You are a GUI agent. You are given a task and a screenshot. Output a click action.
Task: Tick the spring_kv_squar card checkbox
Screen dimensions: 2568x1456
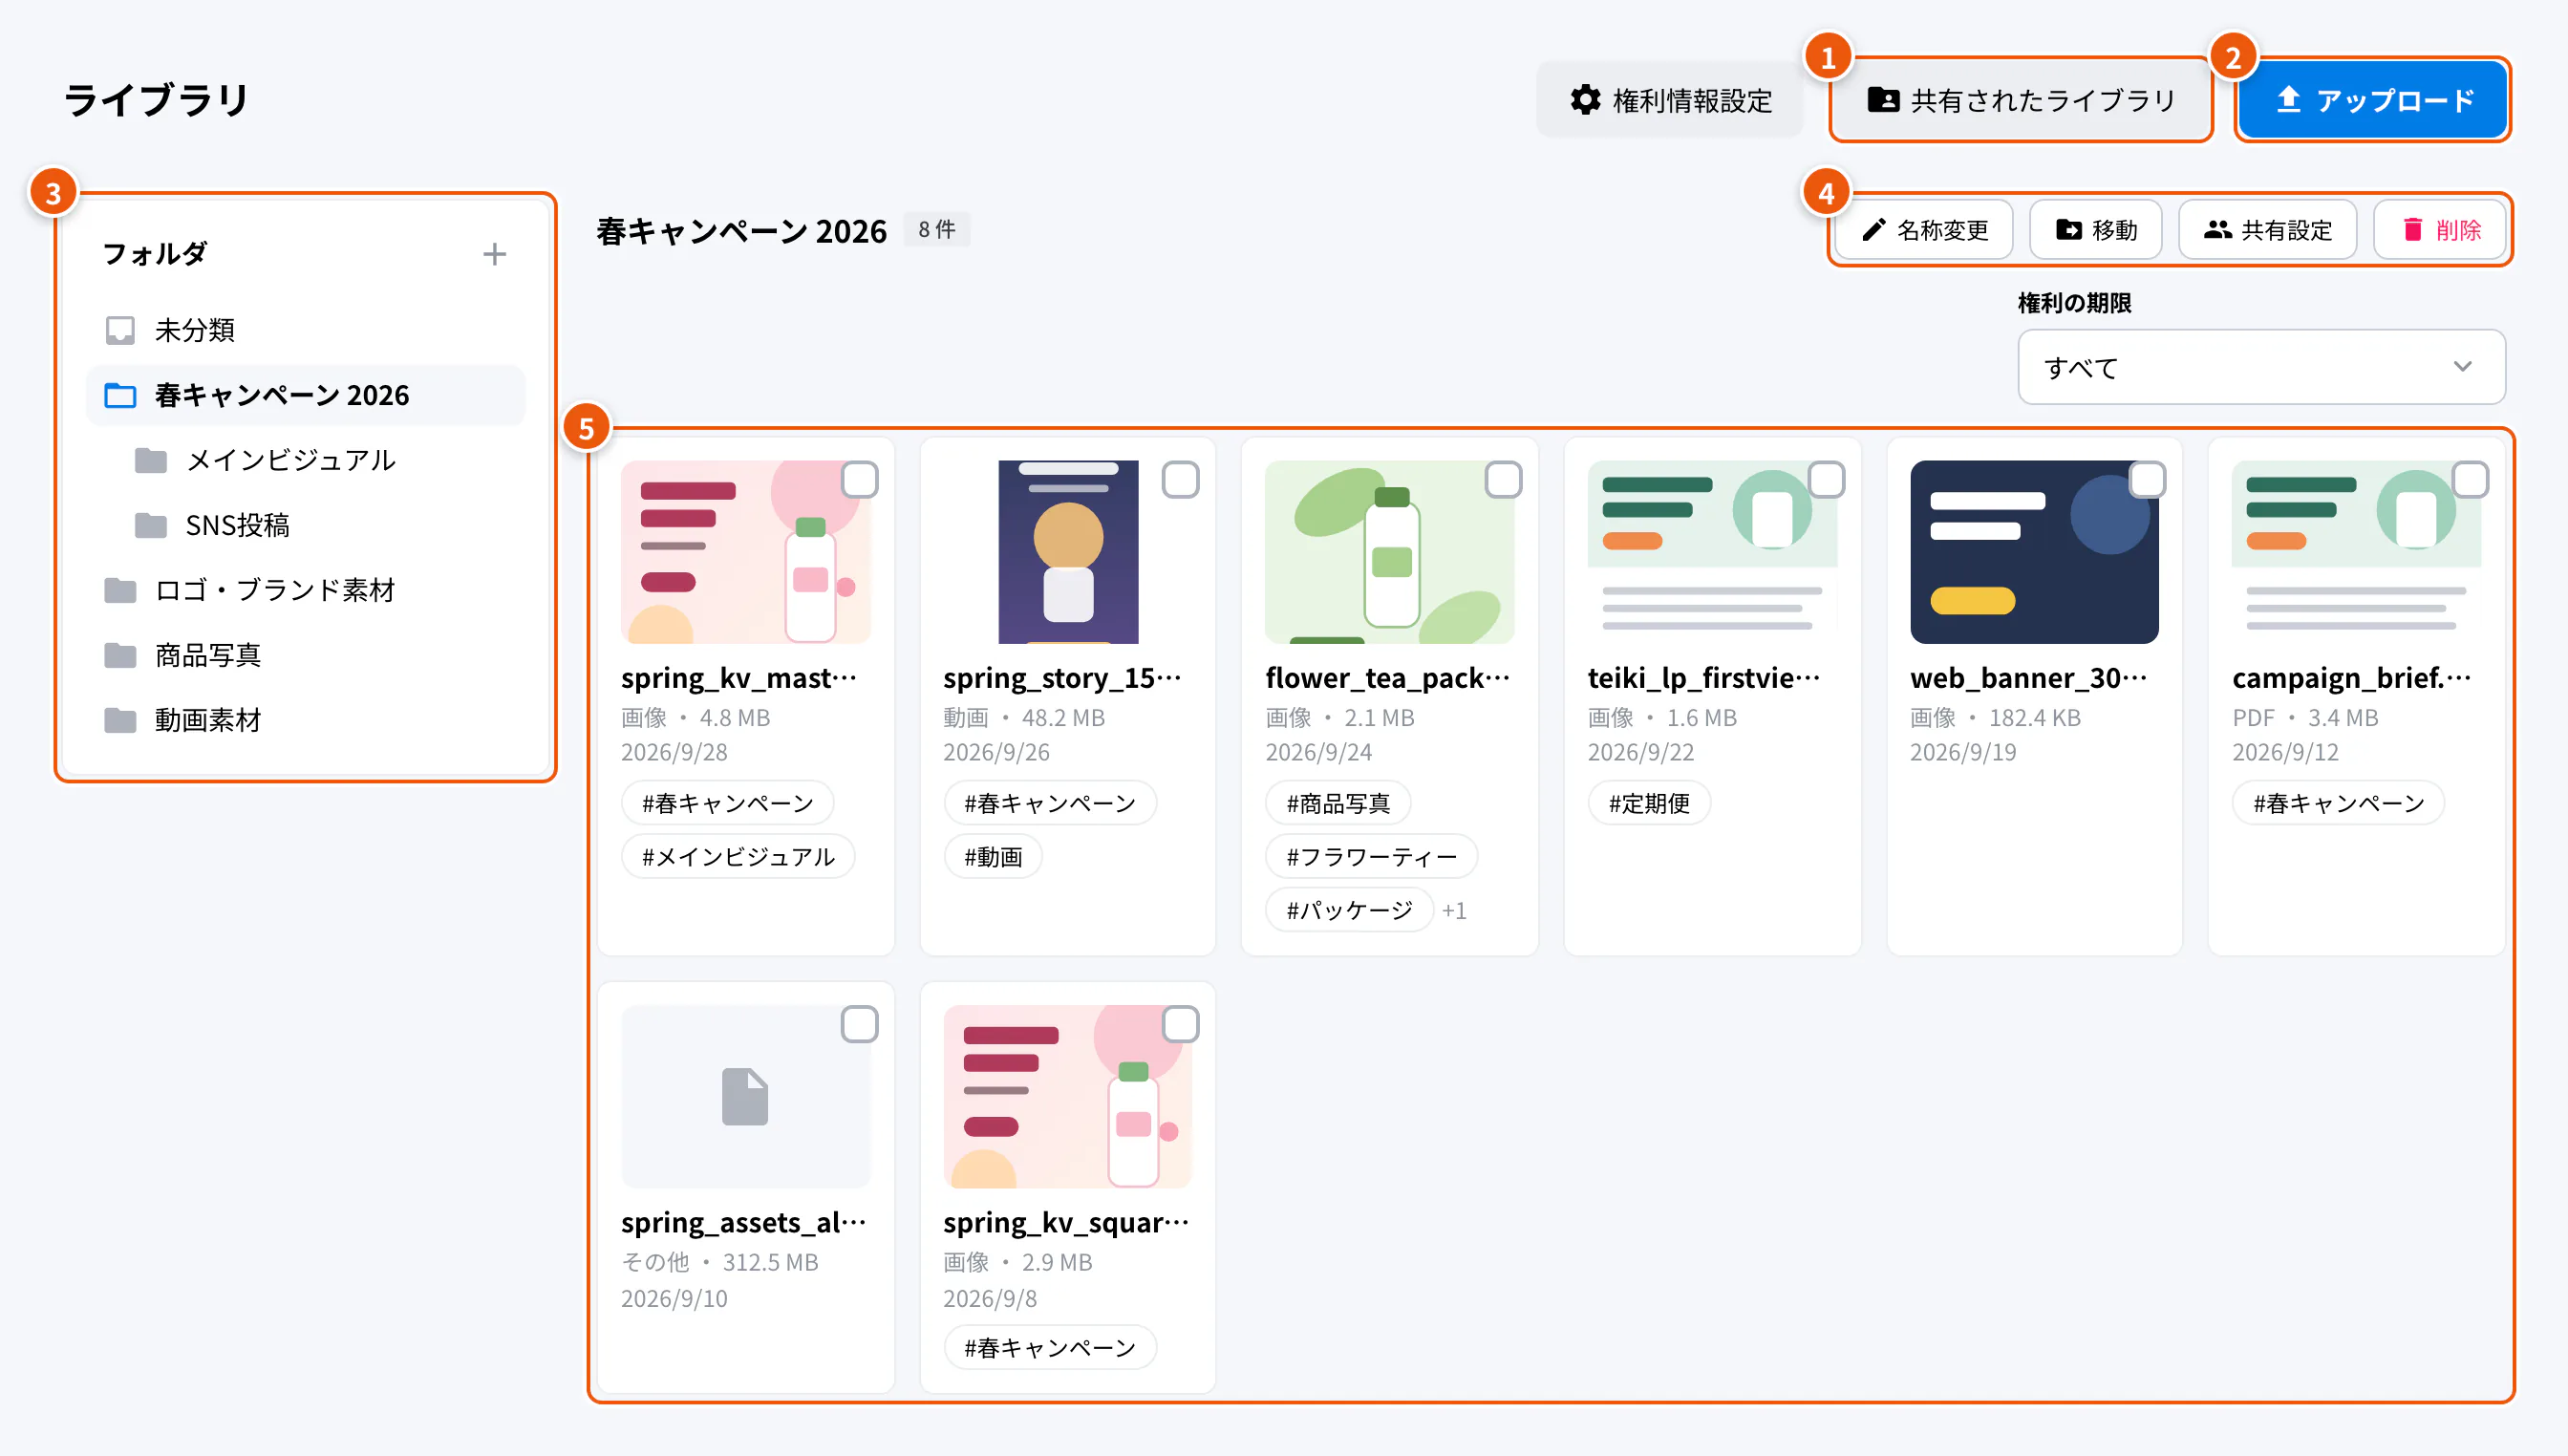coord(1180,1024)
